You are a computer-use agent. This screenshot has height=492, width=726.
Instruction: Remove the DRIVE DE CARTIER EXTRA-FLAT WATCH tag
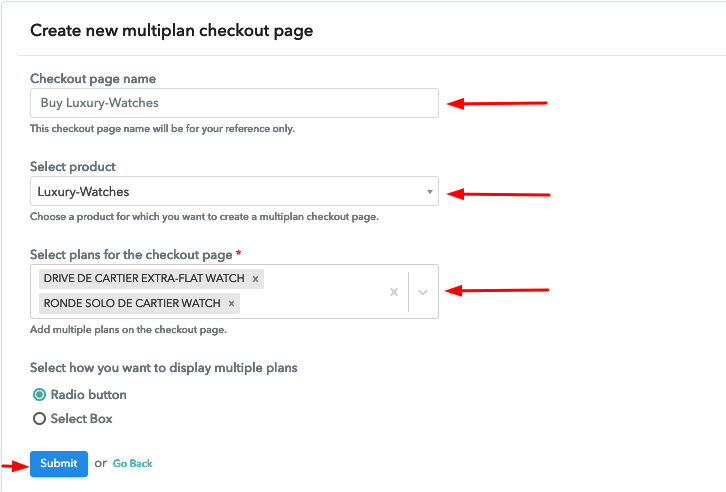point(255,279)
